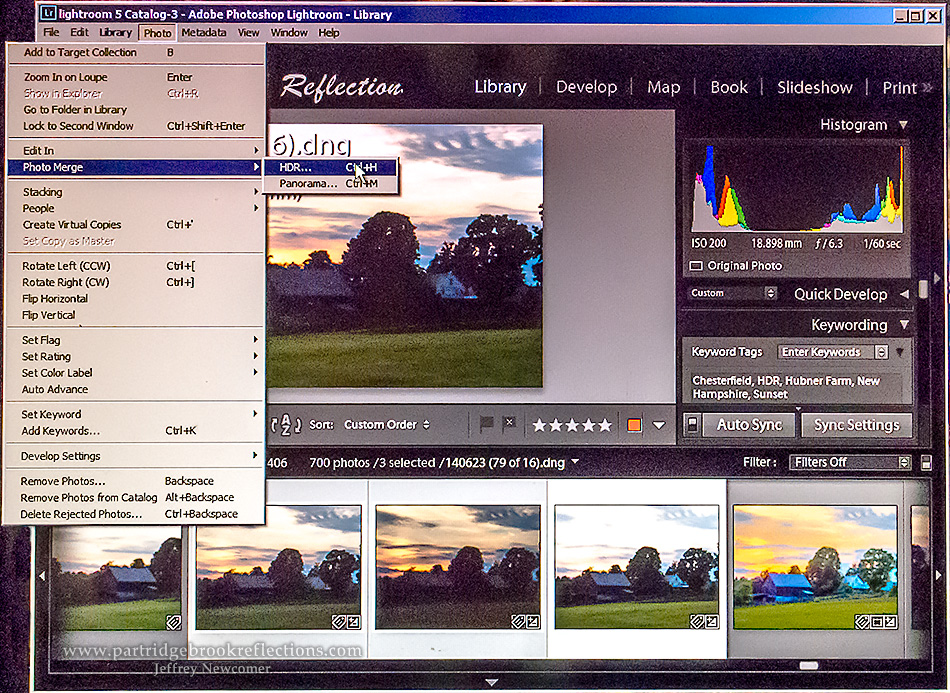Set rating with the first star

coord(539,425)
